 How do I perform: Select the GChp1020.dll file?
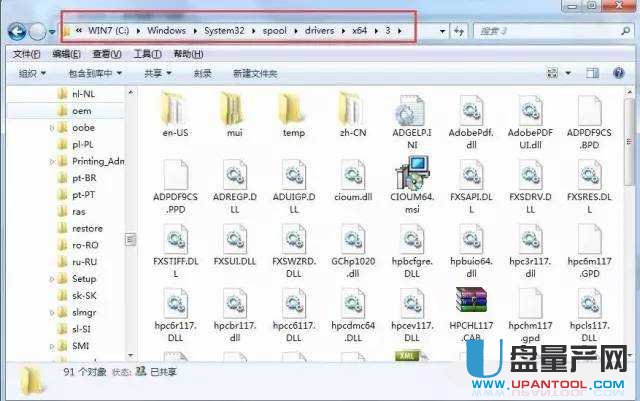[x=353, y=240]
